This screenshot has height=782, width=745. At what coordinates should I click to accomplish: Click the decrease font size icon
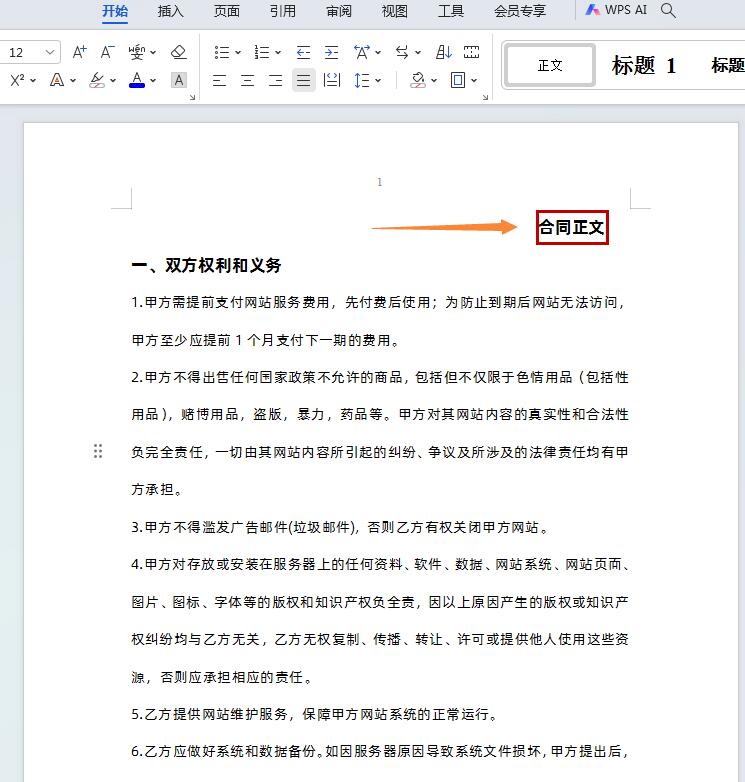click(x=107, y=52)
